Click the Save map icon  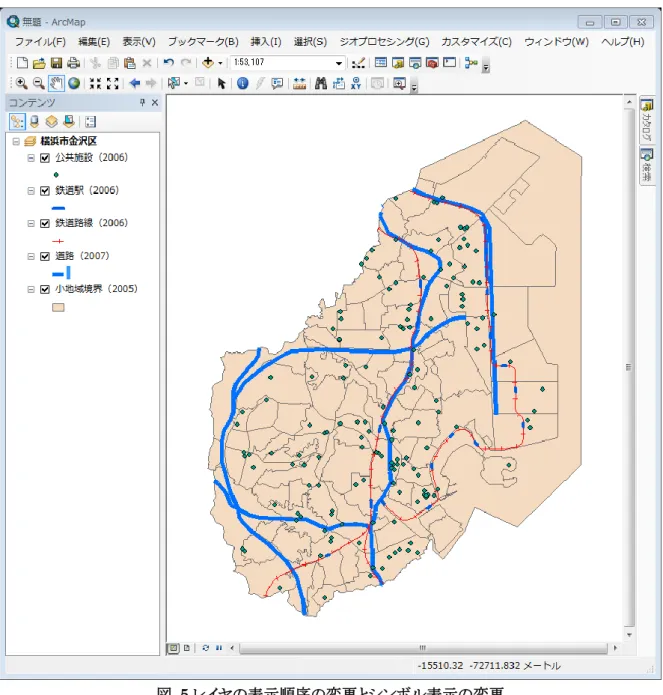click(56, 63)
